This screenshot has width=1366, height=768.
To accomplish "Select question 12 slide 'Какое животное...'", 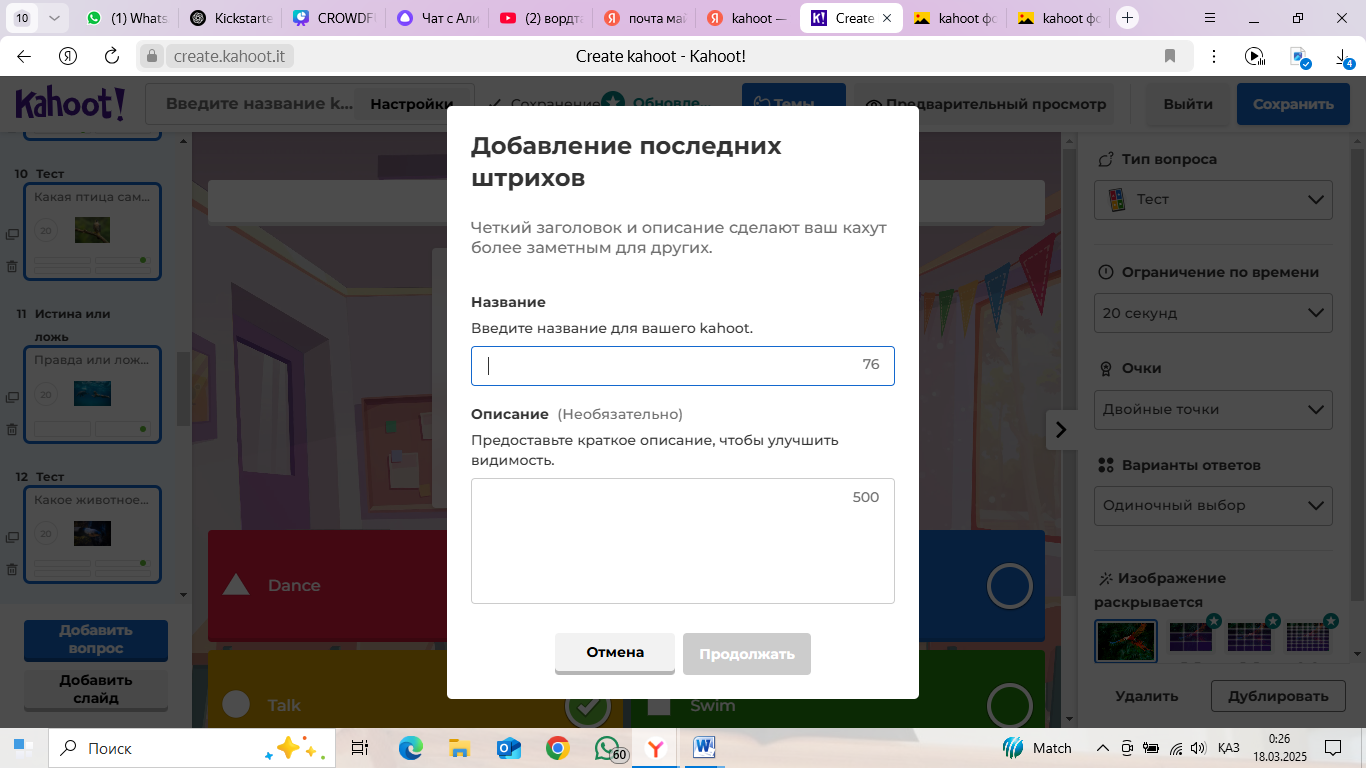I will tap(92, 533).
